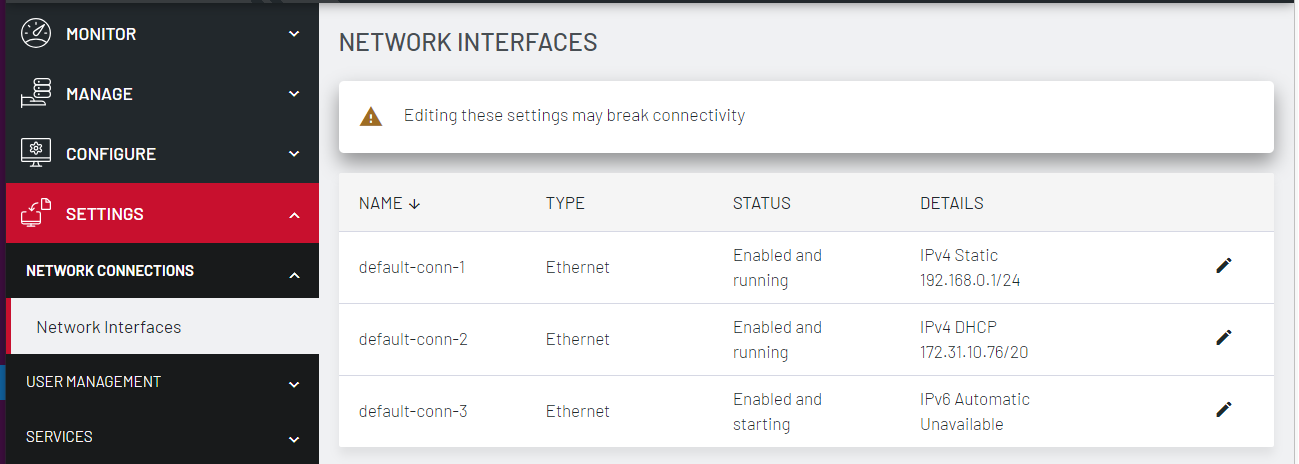Edit default-conn-1 with pencil icon
Viewport: 1299px width, 464px height.
click(1223, 266)
